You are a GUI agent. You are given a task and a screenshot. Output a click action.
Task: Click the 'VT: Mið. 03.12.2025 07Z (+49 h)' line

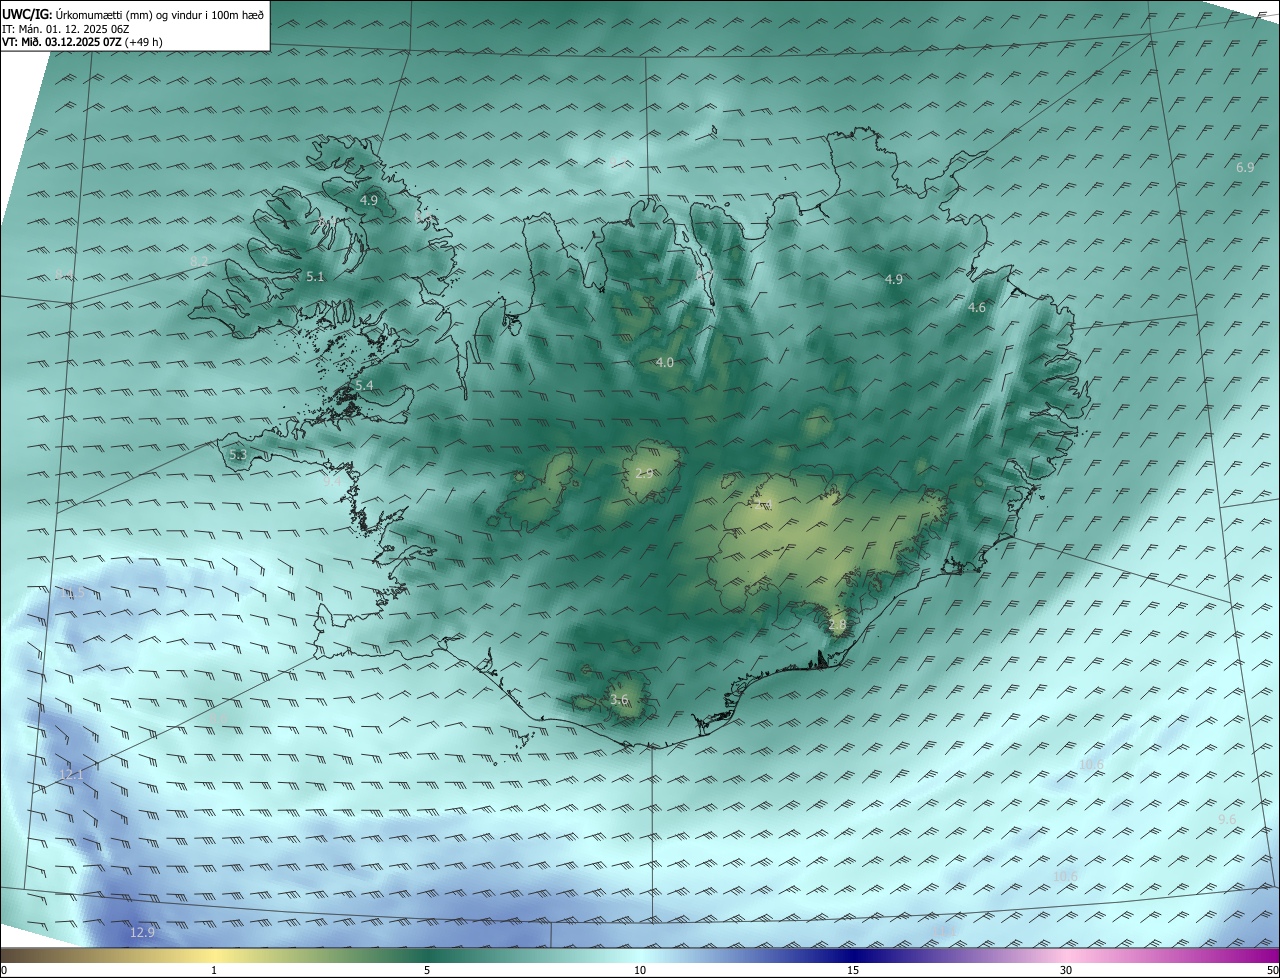(83, 42)
